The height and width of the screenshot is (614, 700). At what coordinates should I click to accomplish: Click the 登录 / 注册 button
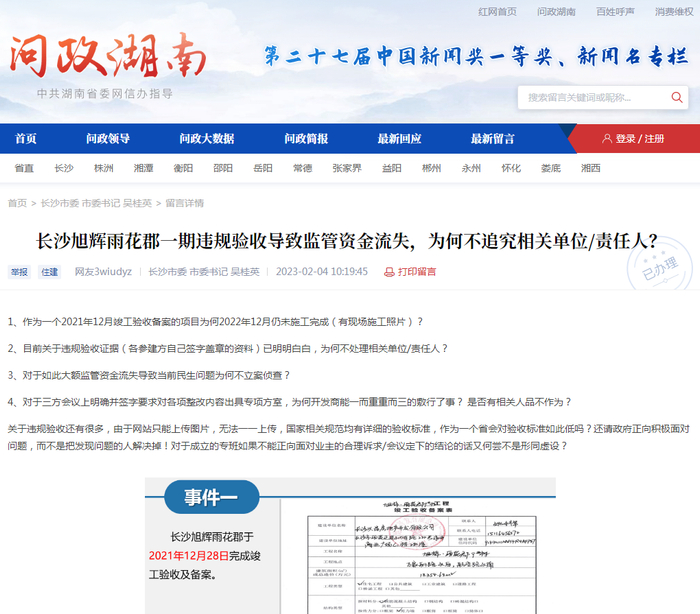(633, 139)
